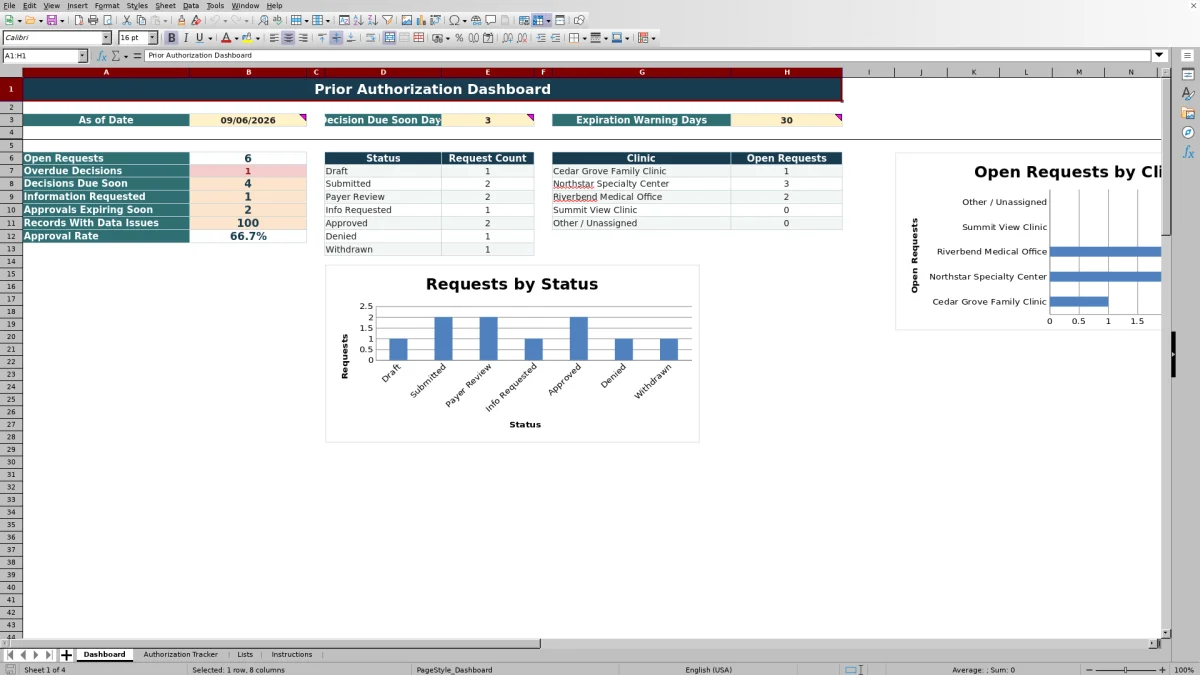Toggle Wrap Text
Image resolution: width=1200 pixels, height=675 pixels.
click(x=370, y=38)
